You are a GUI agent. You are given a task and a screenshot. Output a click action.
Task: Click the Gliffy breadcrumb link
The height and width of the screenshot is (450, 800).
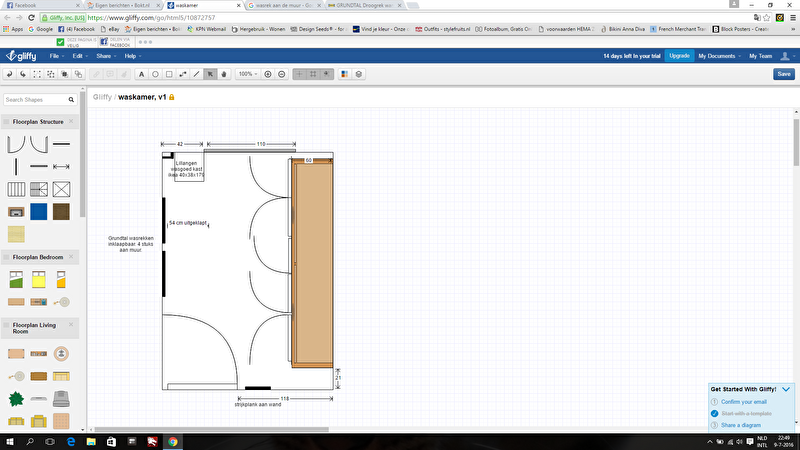(102, 97)
